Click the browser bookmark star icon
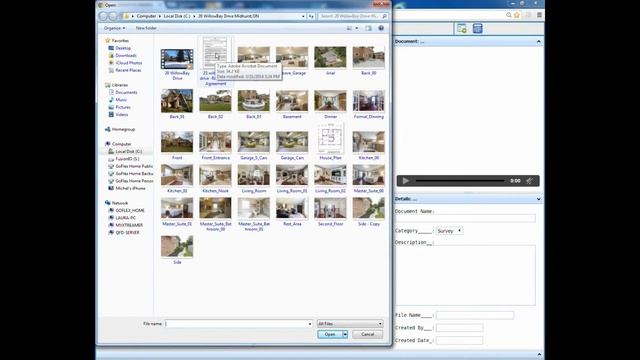 pyautogui.click(x=517, y=15)
